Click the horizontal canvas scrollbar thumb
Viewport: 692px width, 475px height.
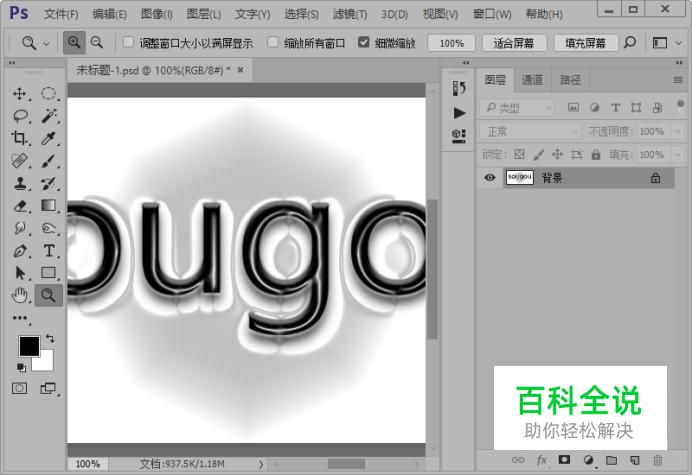[x=346, y=464]
